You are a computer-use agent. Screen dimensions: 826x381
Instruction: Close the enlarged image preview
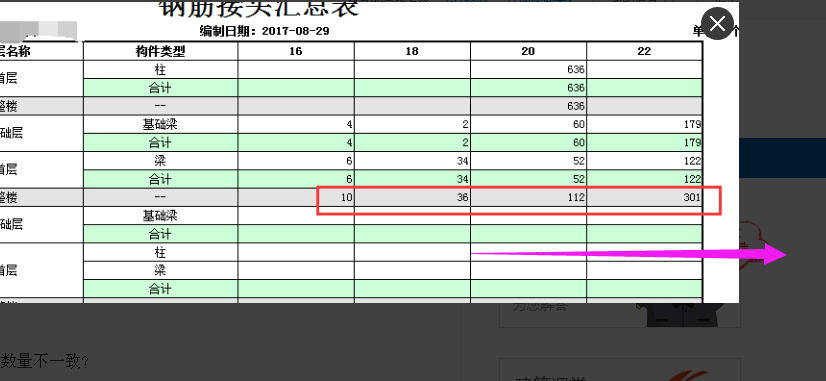717,24
